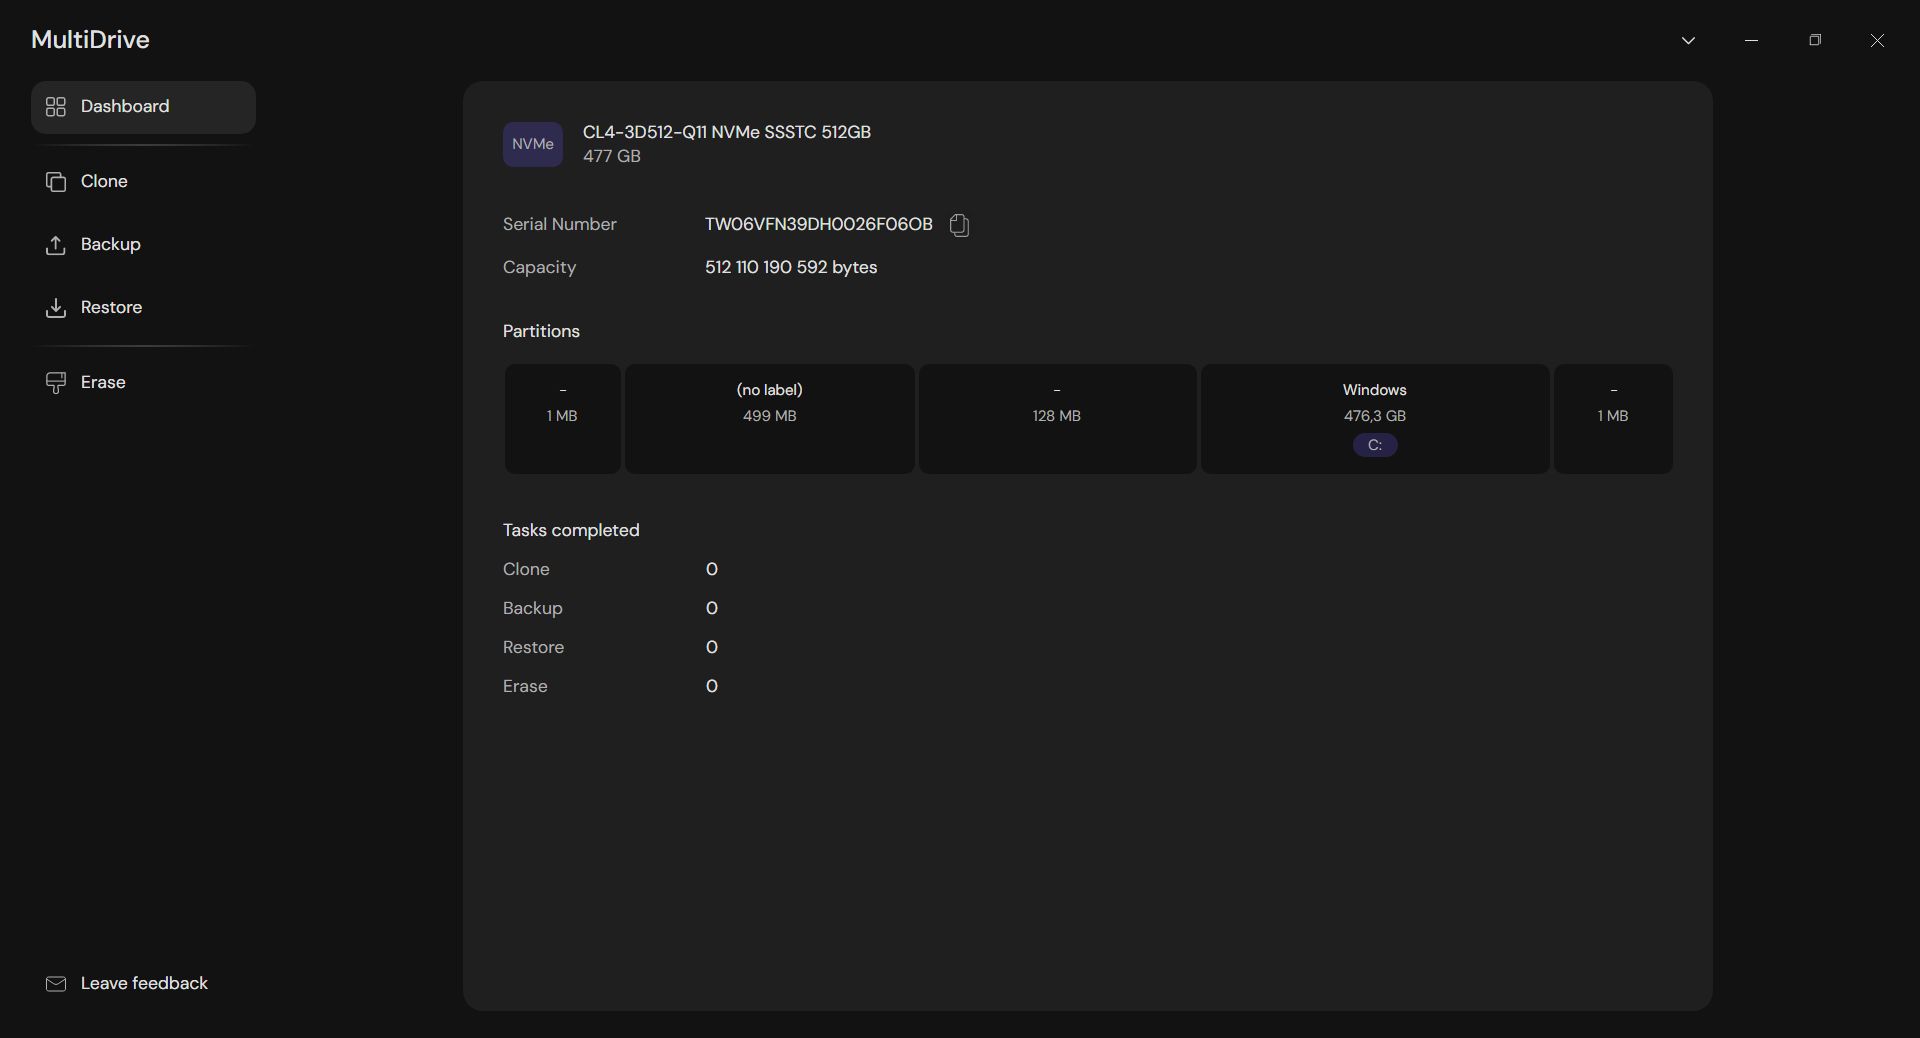Copy the serial number to clipboard
This screenshot has width=1920, height=1038.
[x=959, y=225]
